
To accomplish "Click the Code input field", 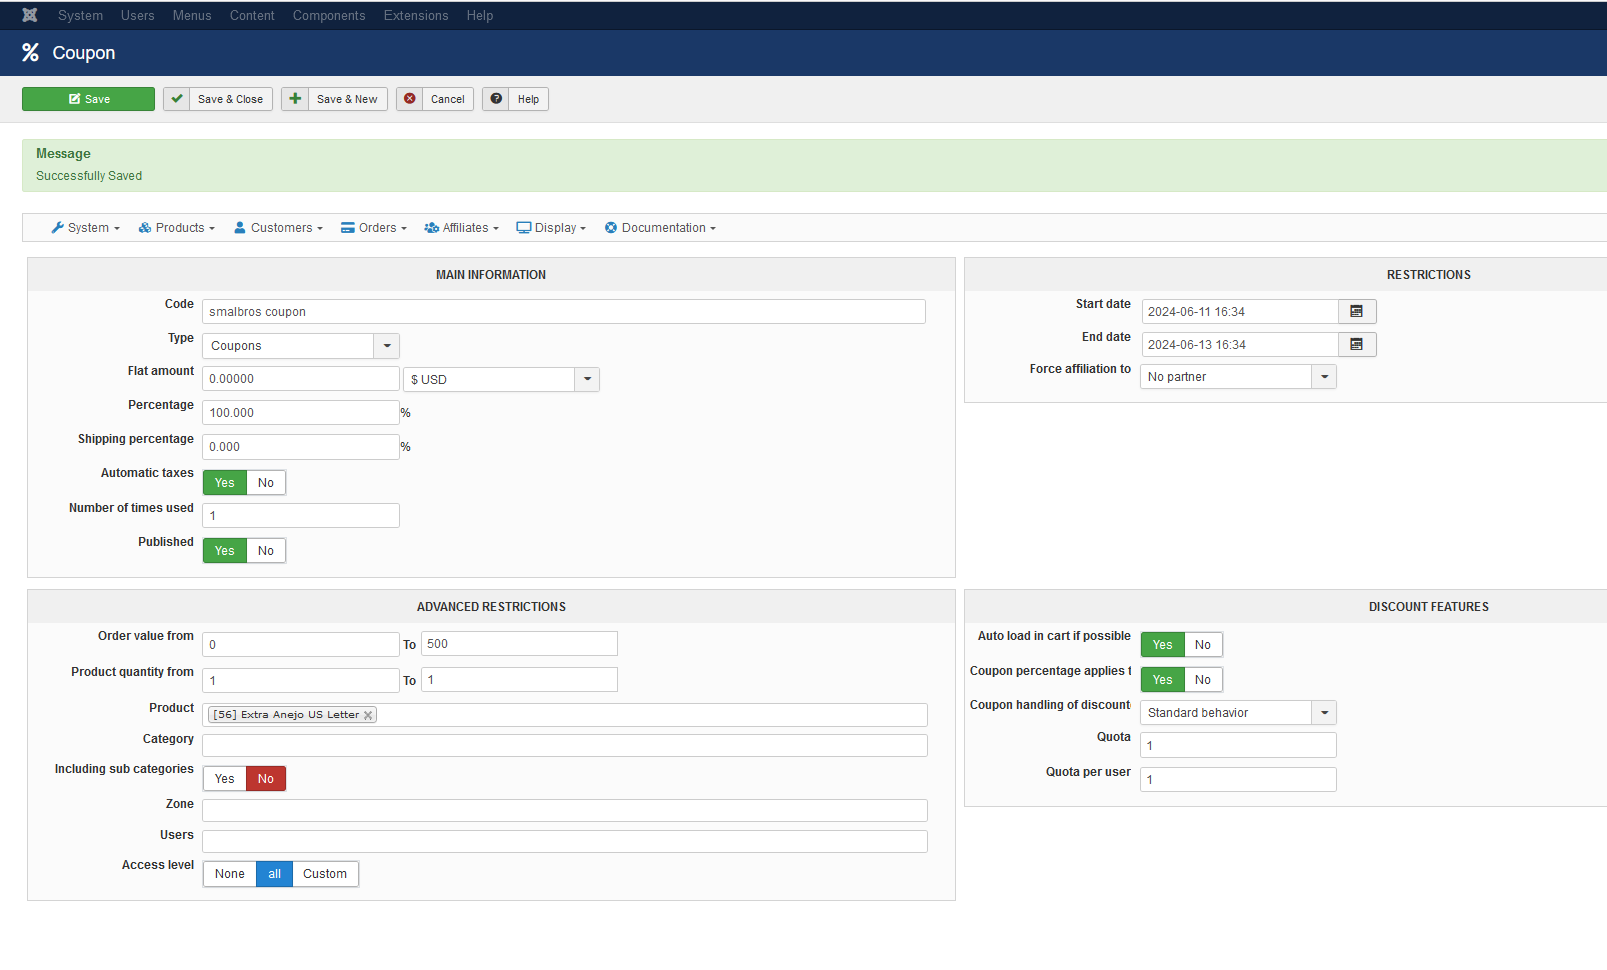I will (564, 312).
